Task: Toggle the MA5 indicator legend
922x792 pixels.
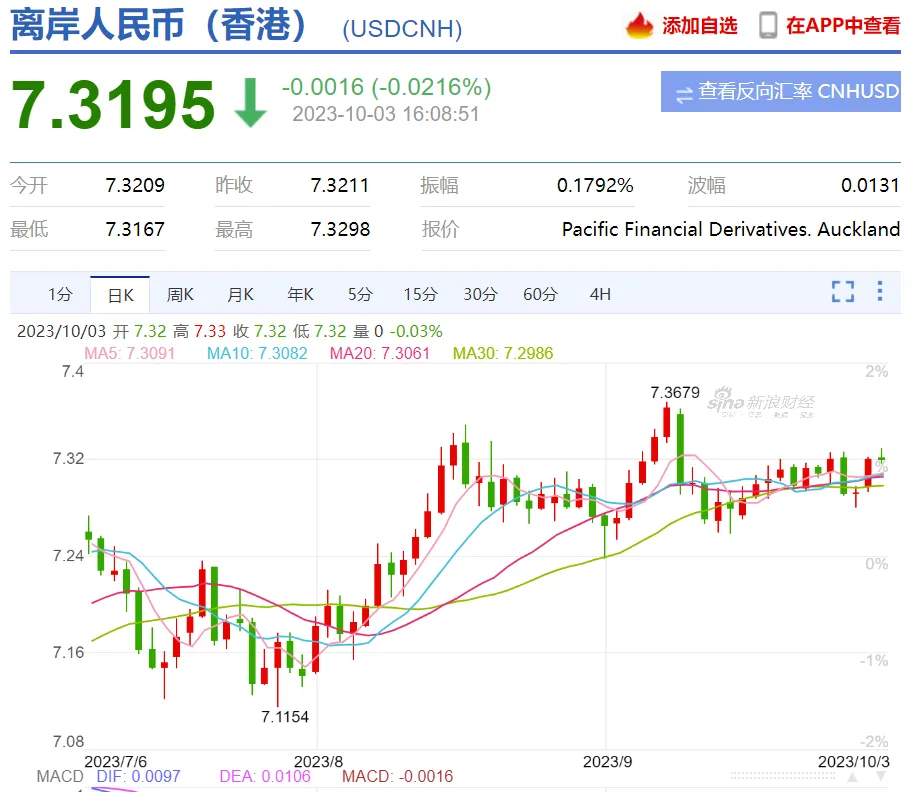Action: point(129,353)
